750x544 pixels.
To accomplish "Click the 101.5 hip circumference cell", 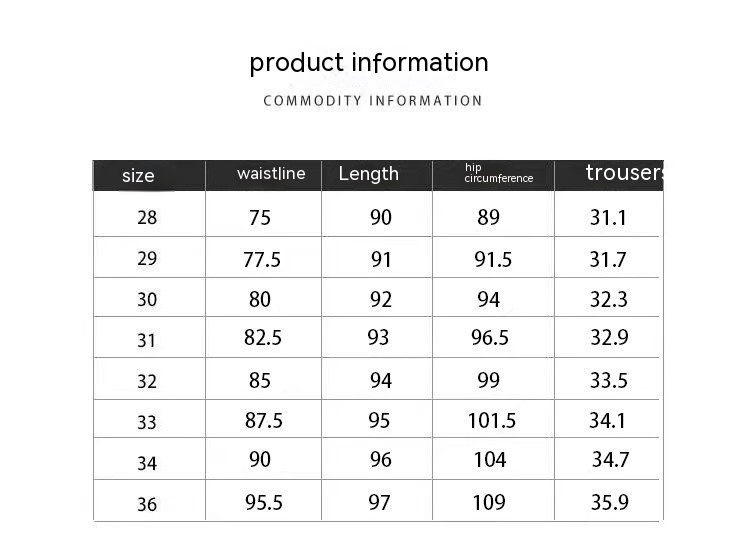I will pos(492,421).
